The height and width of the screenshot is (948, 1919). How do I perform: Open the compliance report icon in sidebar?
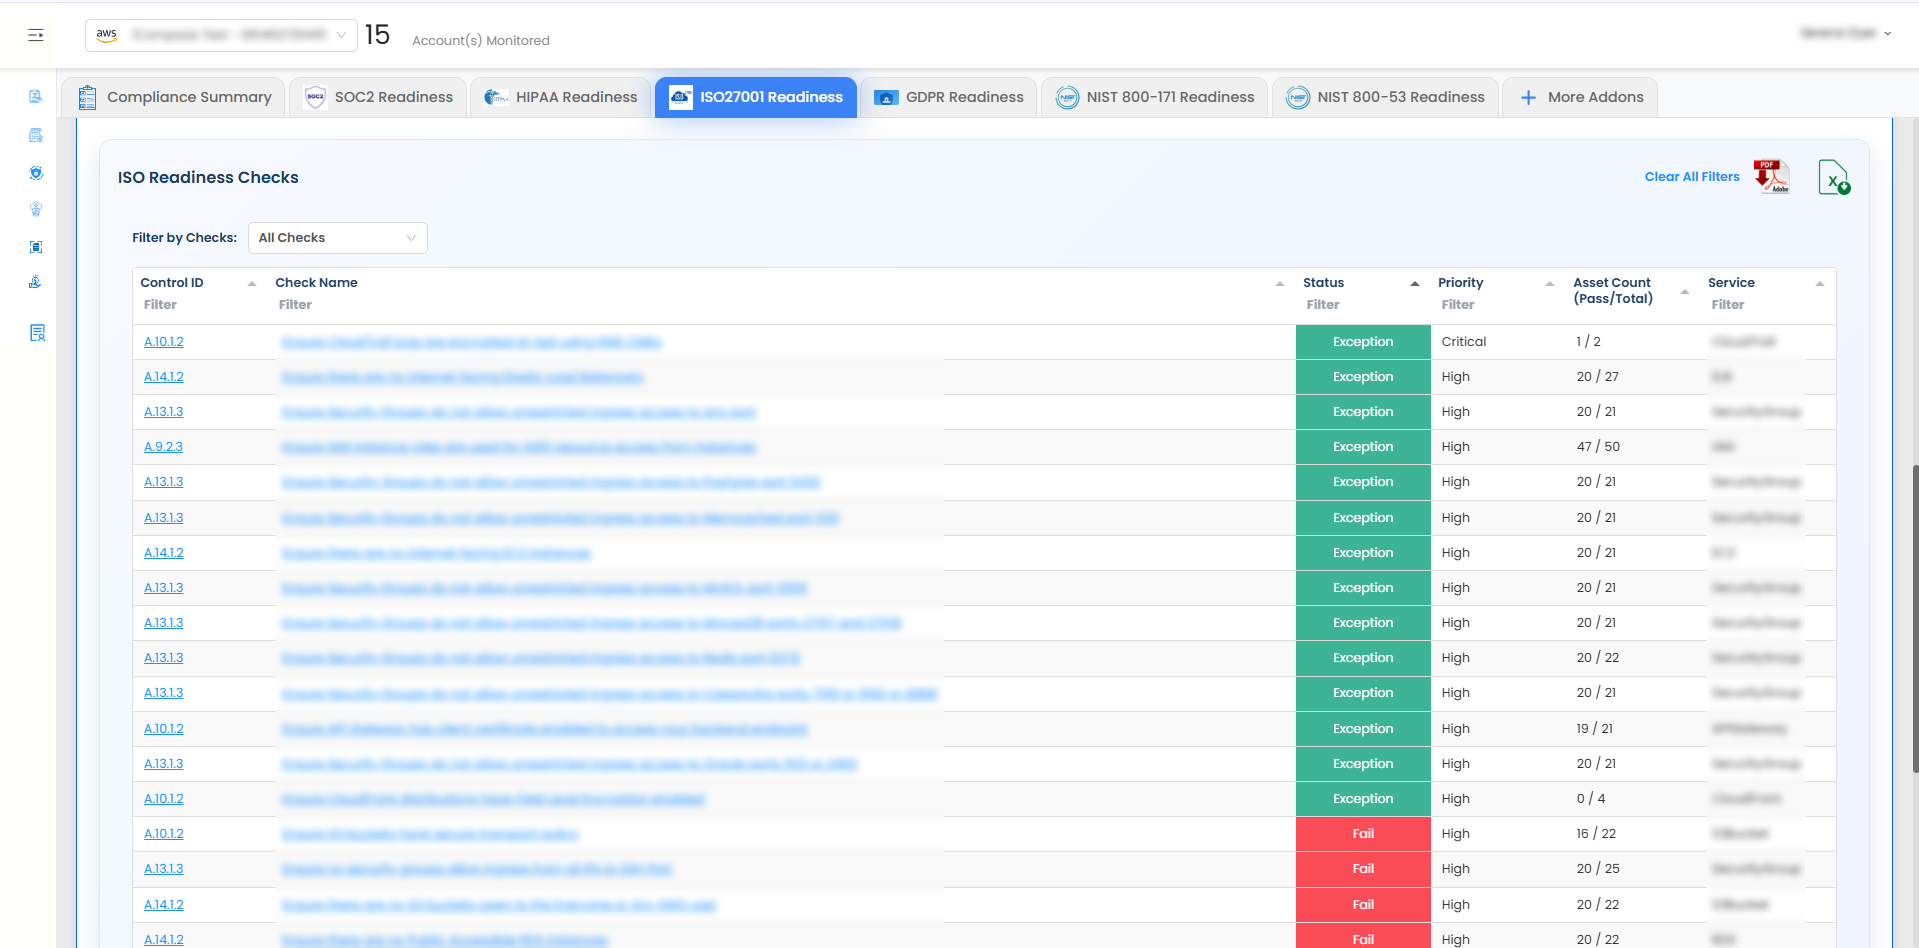point(36,96)
